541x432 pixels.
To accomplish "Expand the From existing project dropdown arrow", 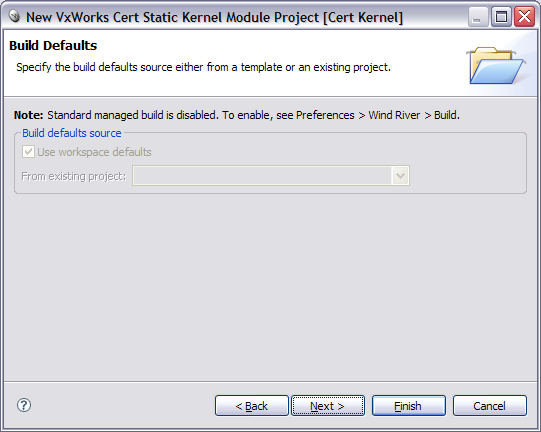I will tap(400, 176).
